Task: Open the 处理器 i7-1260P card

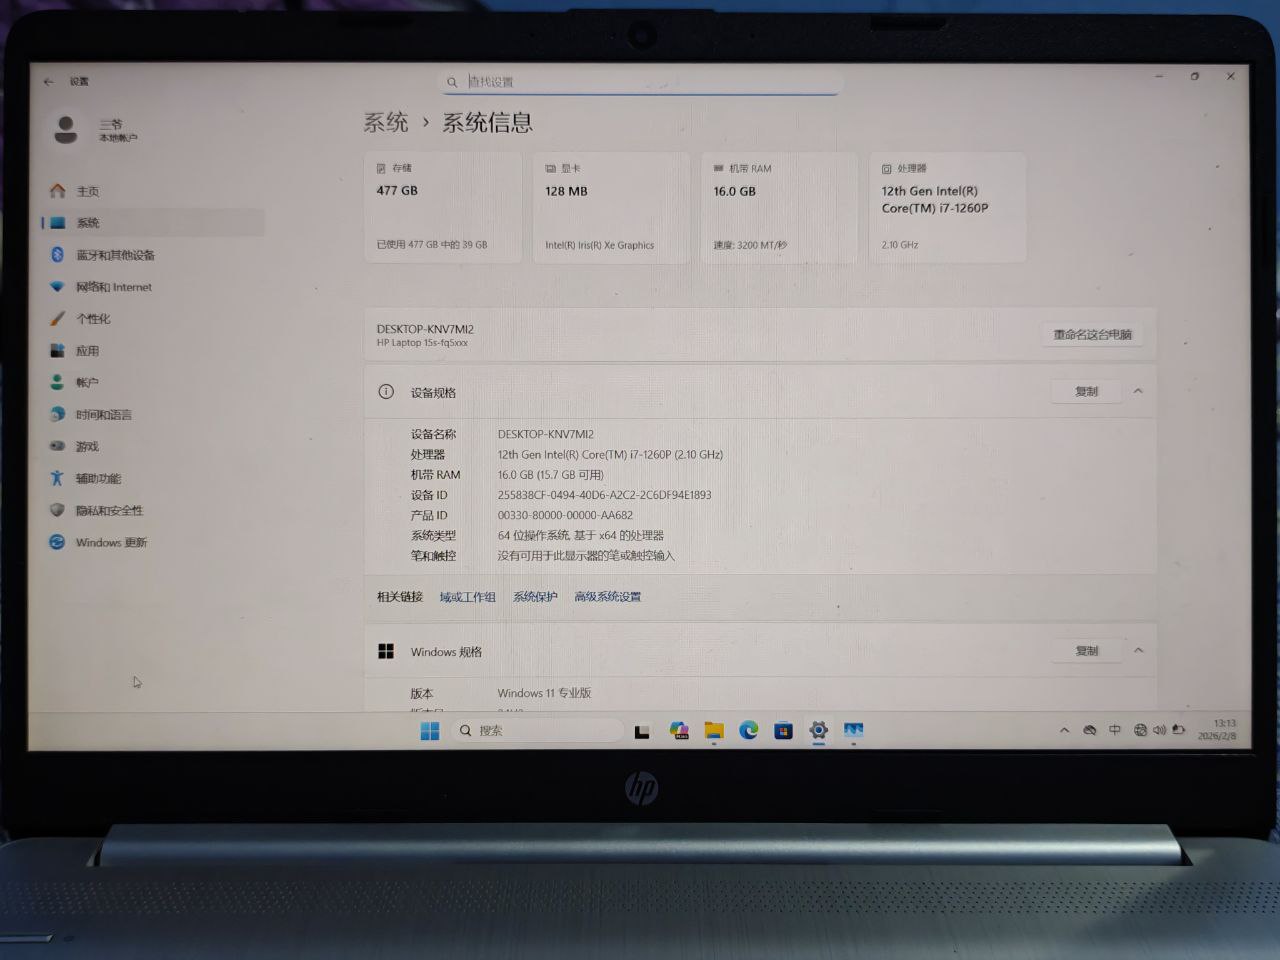Action: pos(947,208)
